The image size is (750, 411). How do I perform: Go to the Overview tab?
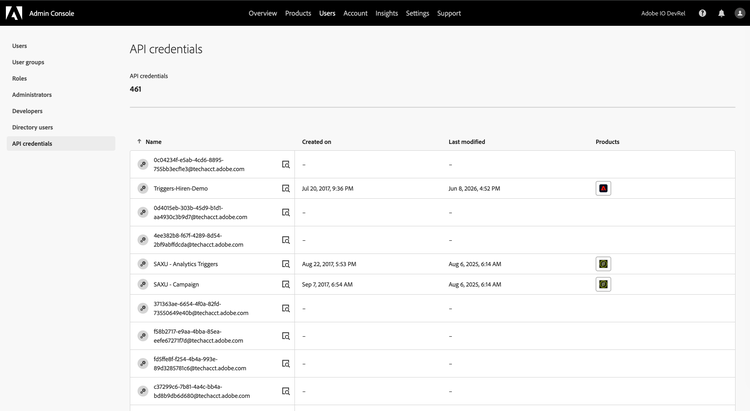point(263,13)
